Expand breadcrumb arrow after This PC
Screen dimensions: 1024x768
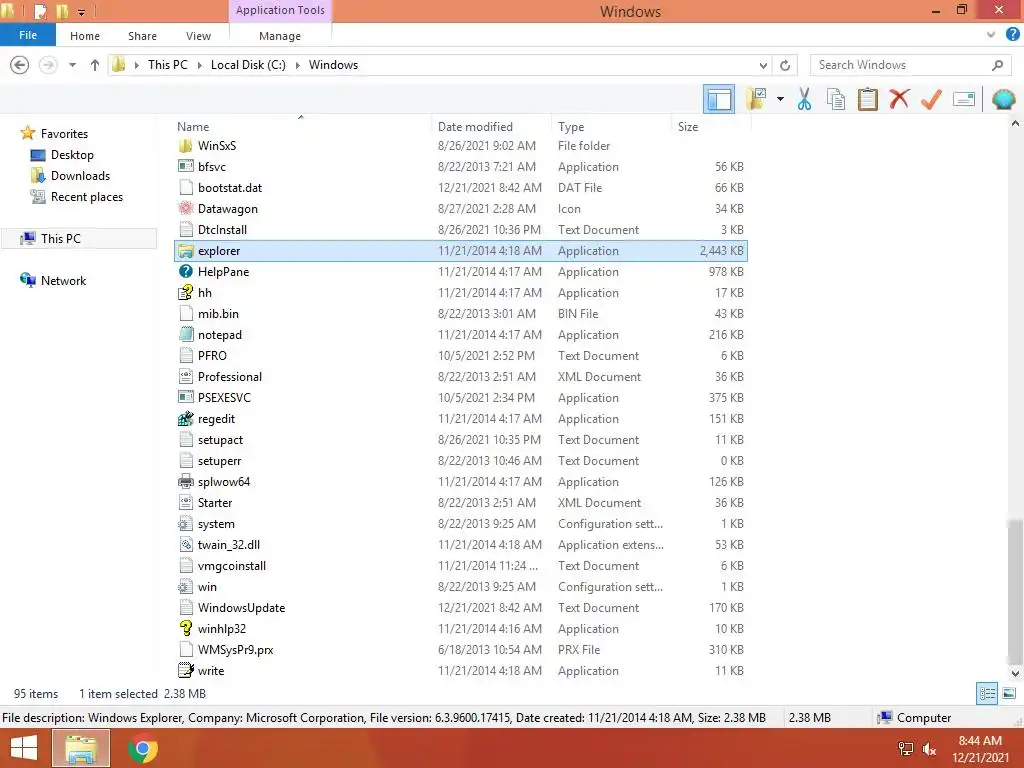200,65
